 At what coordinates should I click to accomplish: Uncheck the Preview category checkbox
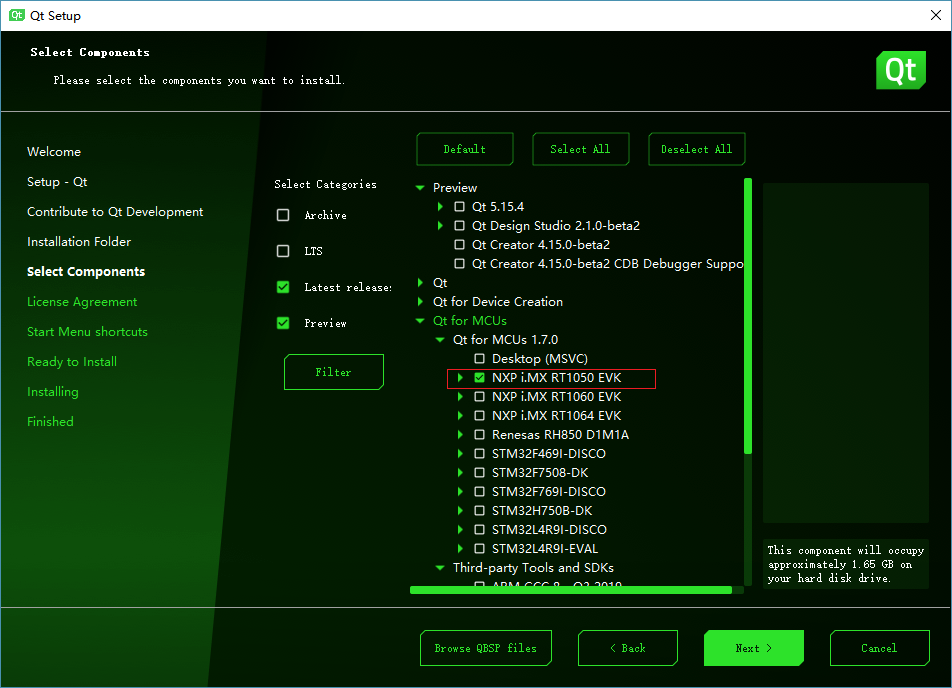pos(283,322)
